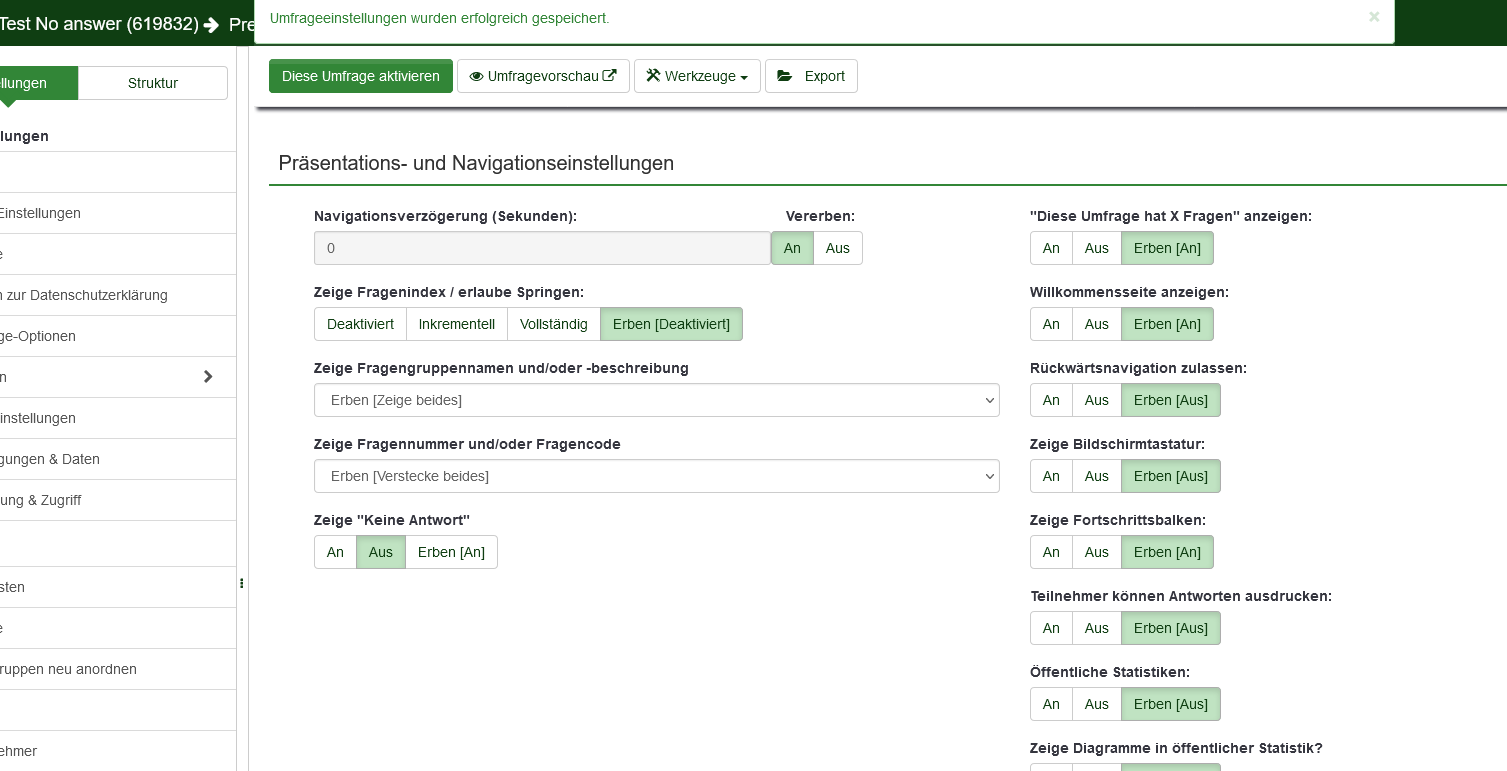
Task: Set Zeige "Keine Antwort" to An
Action: click(x=335, y=552)
